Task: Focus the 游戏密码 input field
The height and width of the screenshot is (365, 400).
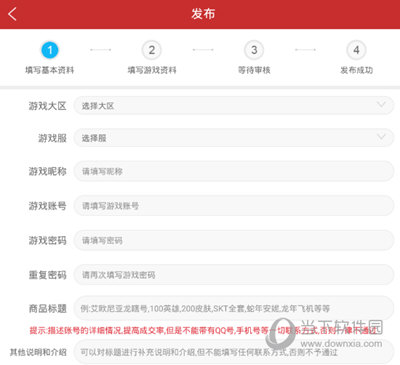Action: [x=234, y=240]
